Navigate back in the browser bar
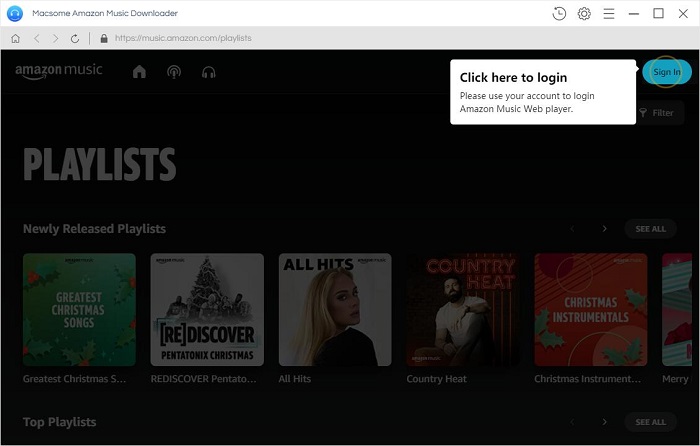Viewport: 700px width, 446px height. pos(37,38)
